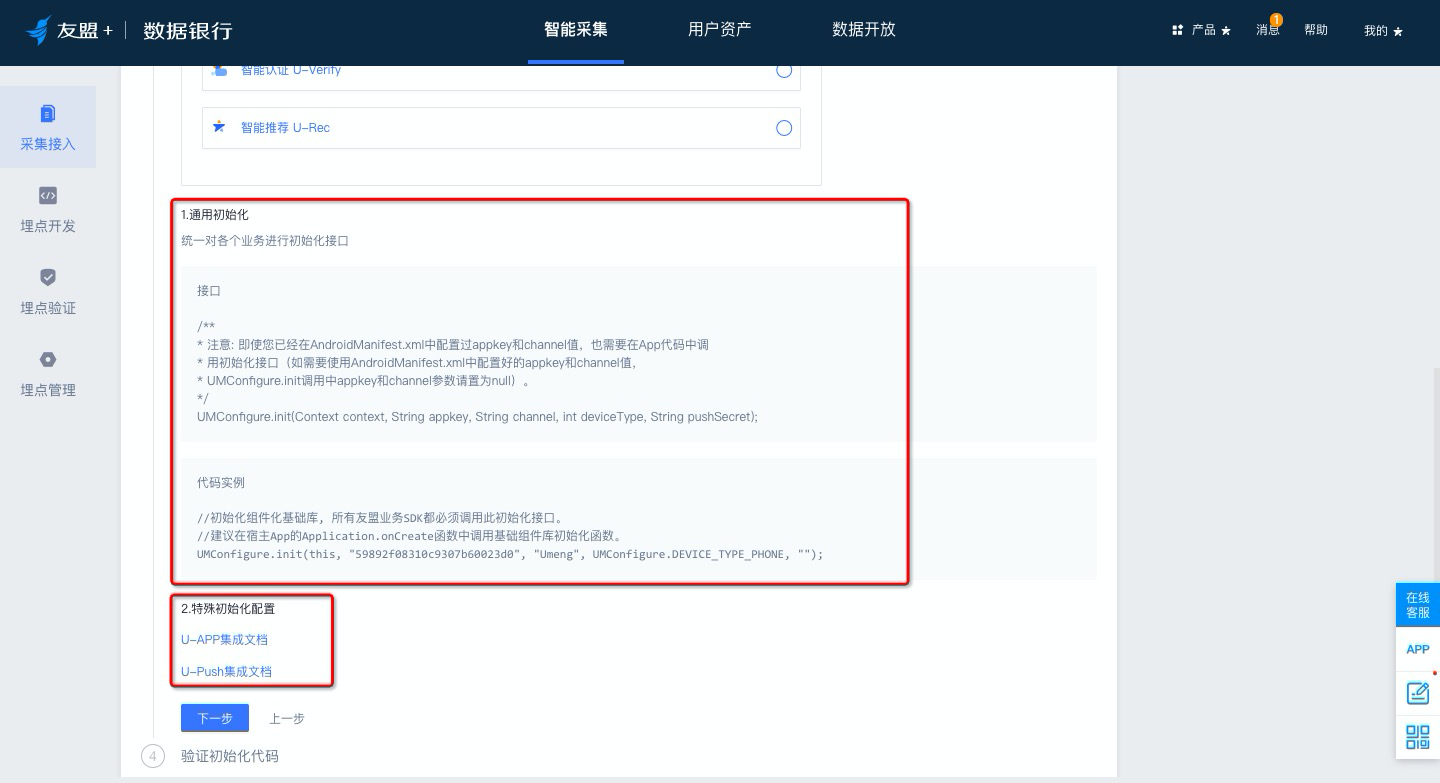Switch to the 数据开放 tab
This screenshot has width=1440, height=783.
(x=864, y=30)
